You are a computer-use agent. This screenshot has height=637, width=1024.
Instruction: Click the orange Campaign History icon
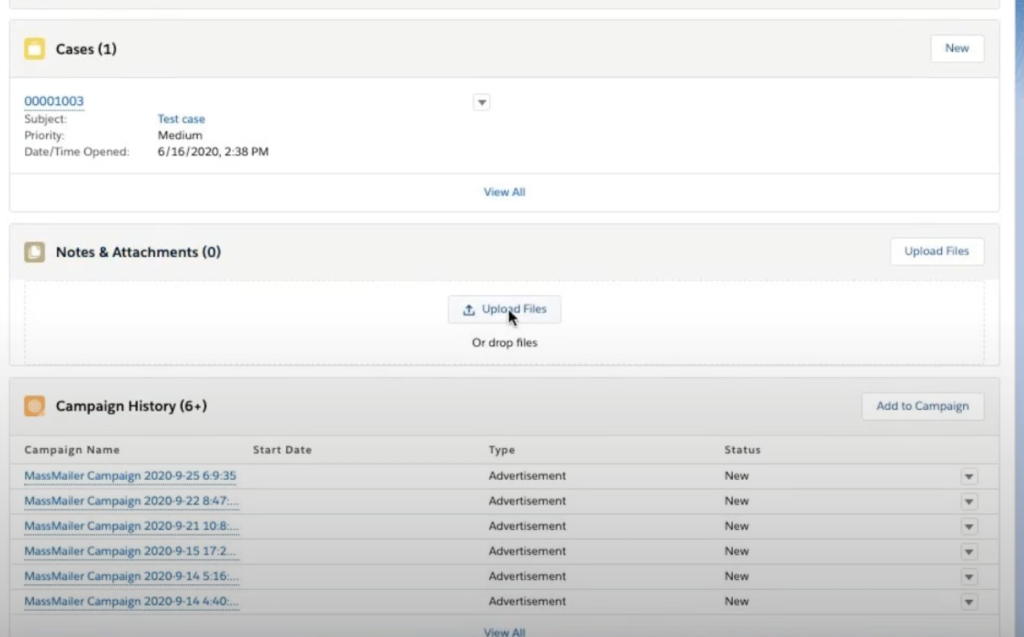point(35,406)
